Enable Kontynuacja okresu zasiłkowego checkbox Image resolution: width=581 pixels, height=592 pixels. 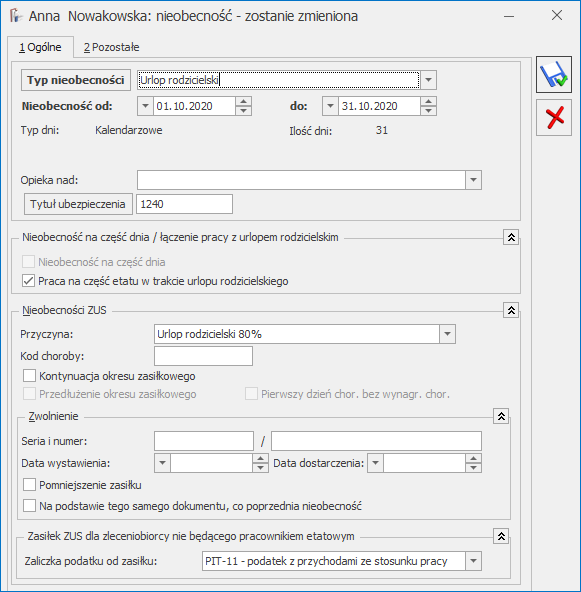[x=29, y=376]
